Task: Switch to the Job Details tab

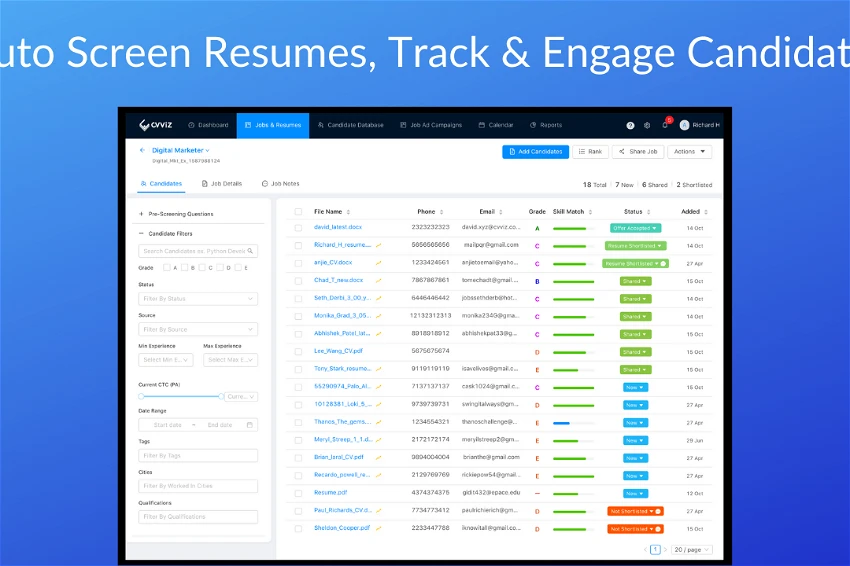Action: 222,184
